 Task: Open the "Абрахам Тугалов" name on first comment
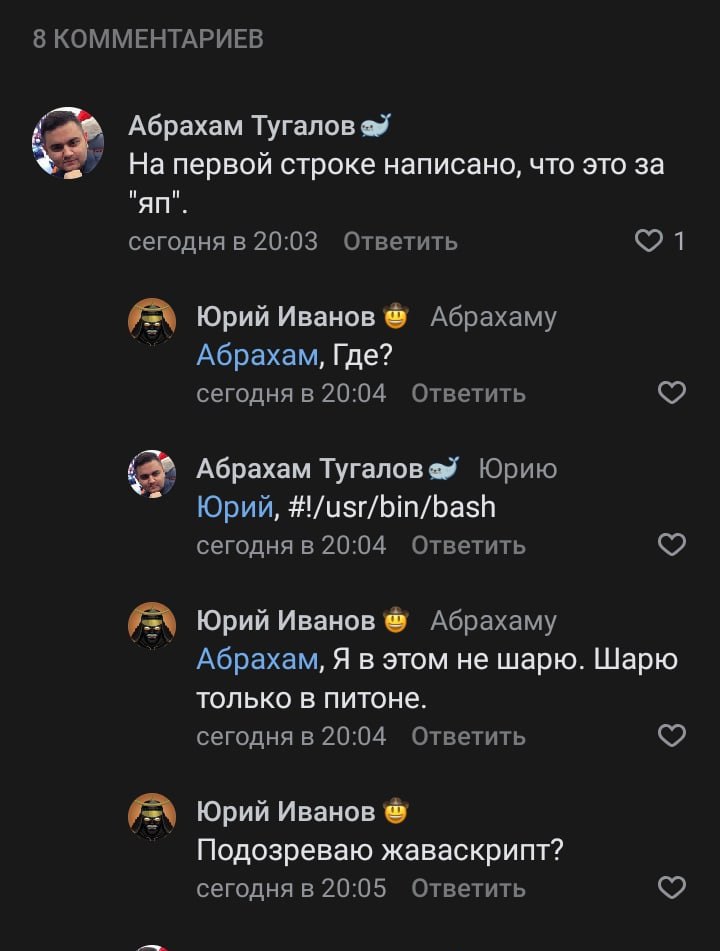coord(242,126)
